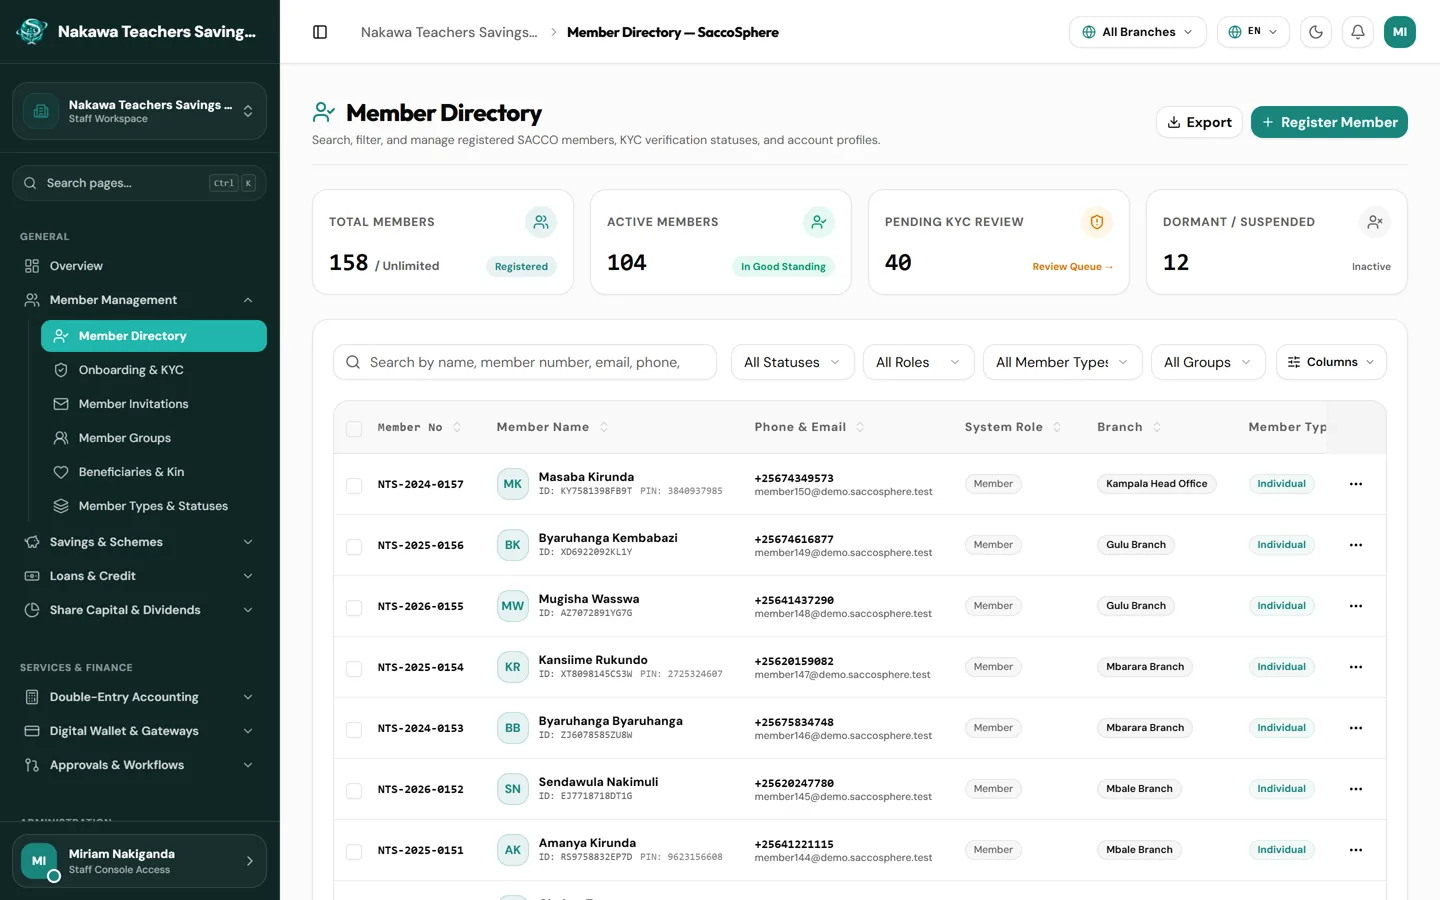Open row actions for Byaruhanga Kembabazi
Screen dimensions: 1440x900
click(1356, 545)
